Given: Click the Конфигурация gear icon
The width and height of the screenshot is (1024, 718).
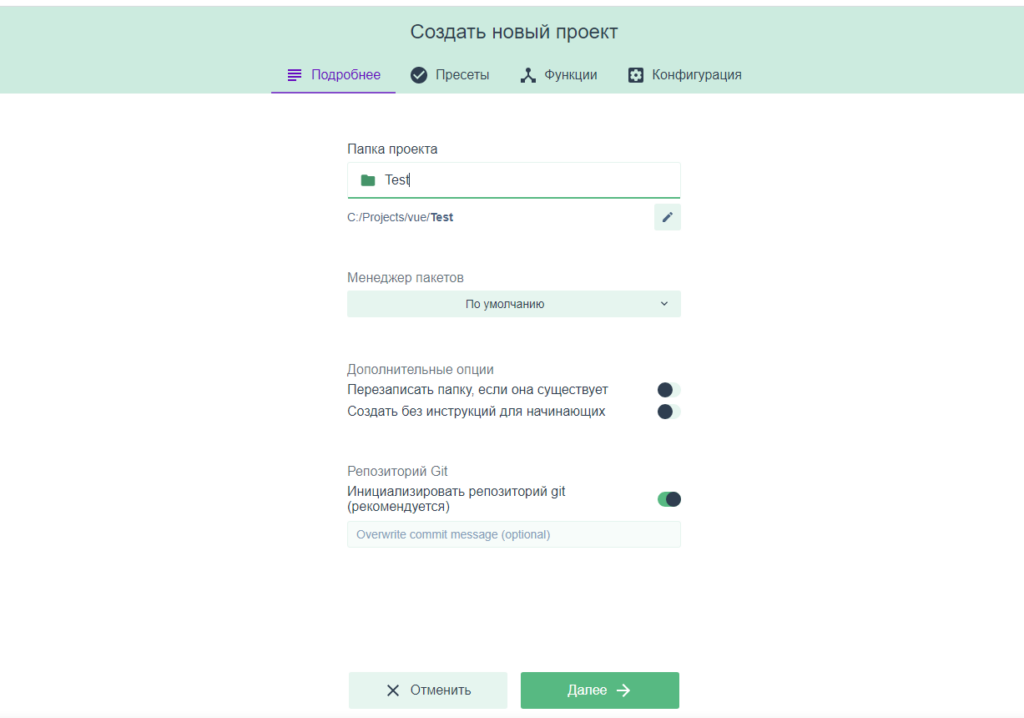Looking at the screenshot, I should (636, 75).
